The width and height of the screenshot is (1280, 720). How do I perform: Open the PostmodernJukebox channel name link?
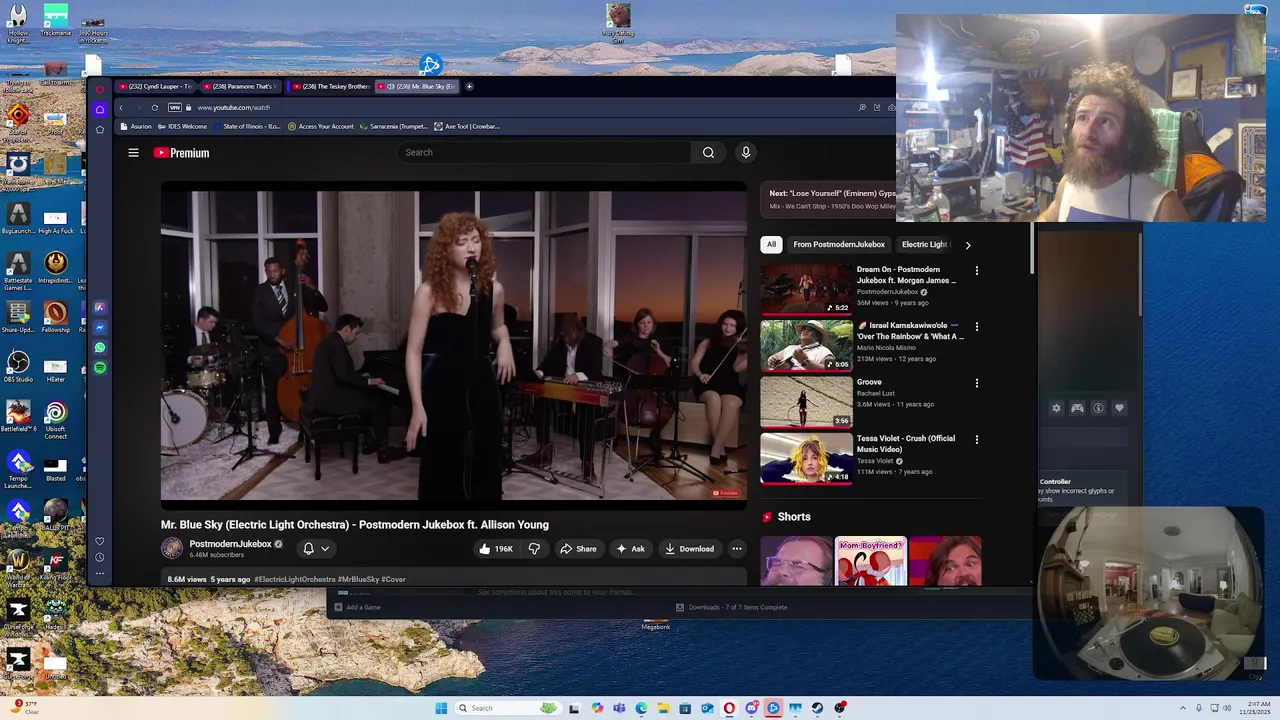pyautogui.click(x=230, y=544)
